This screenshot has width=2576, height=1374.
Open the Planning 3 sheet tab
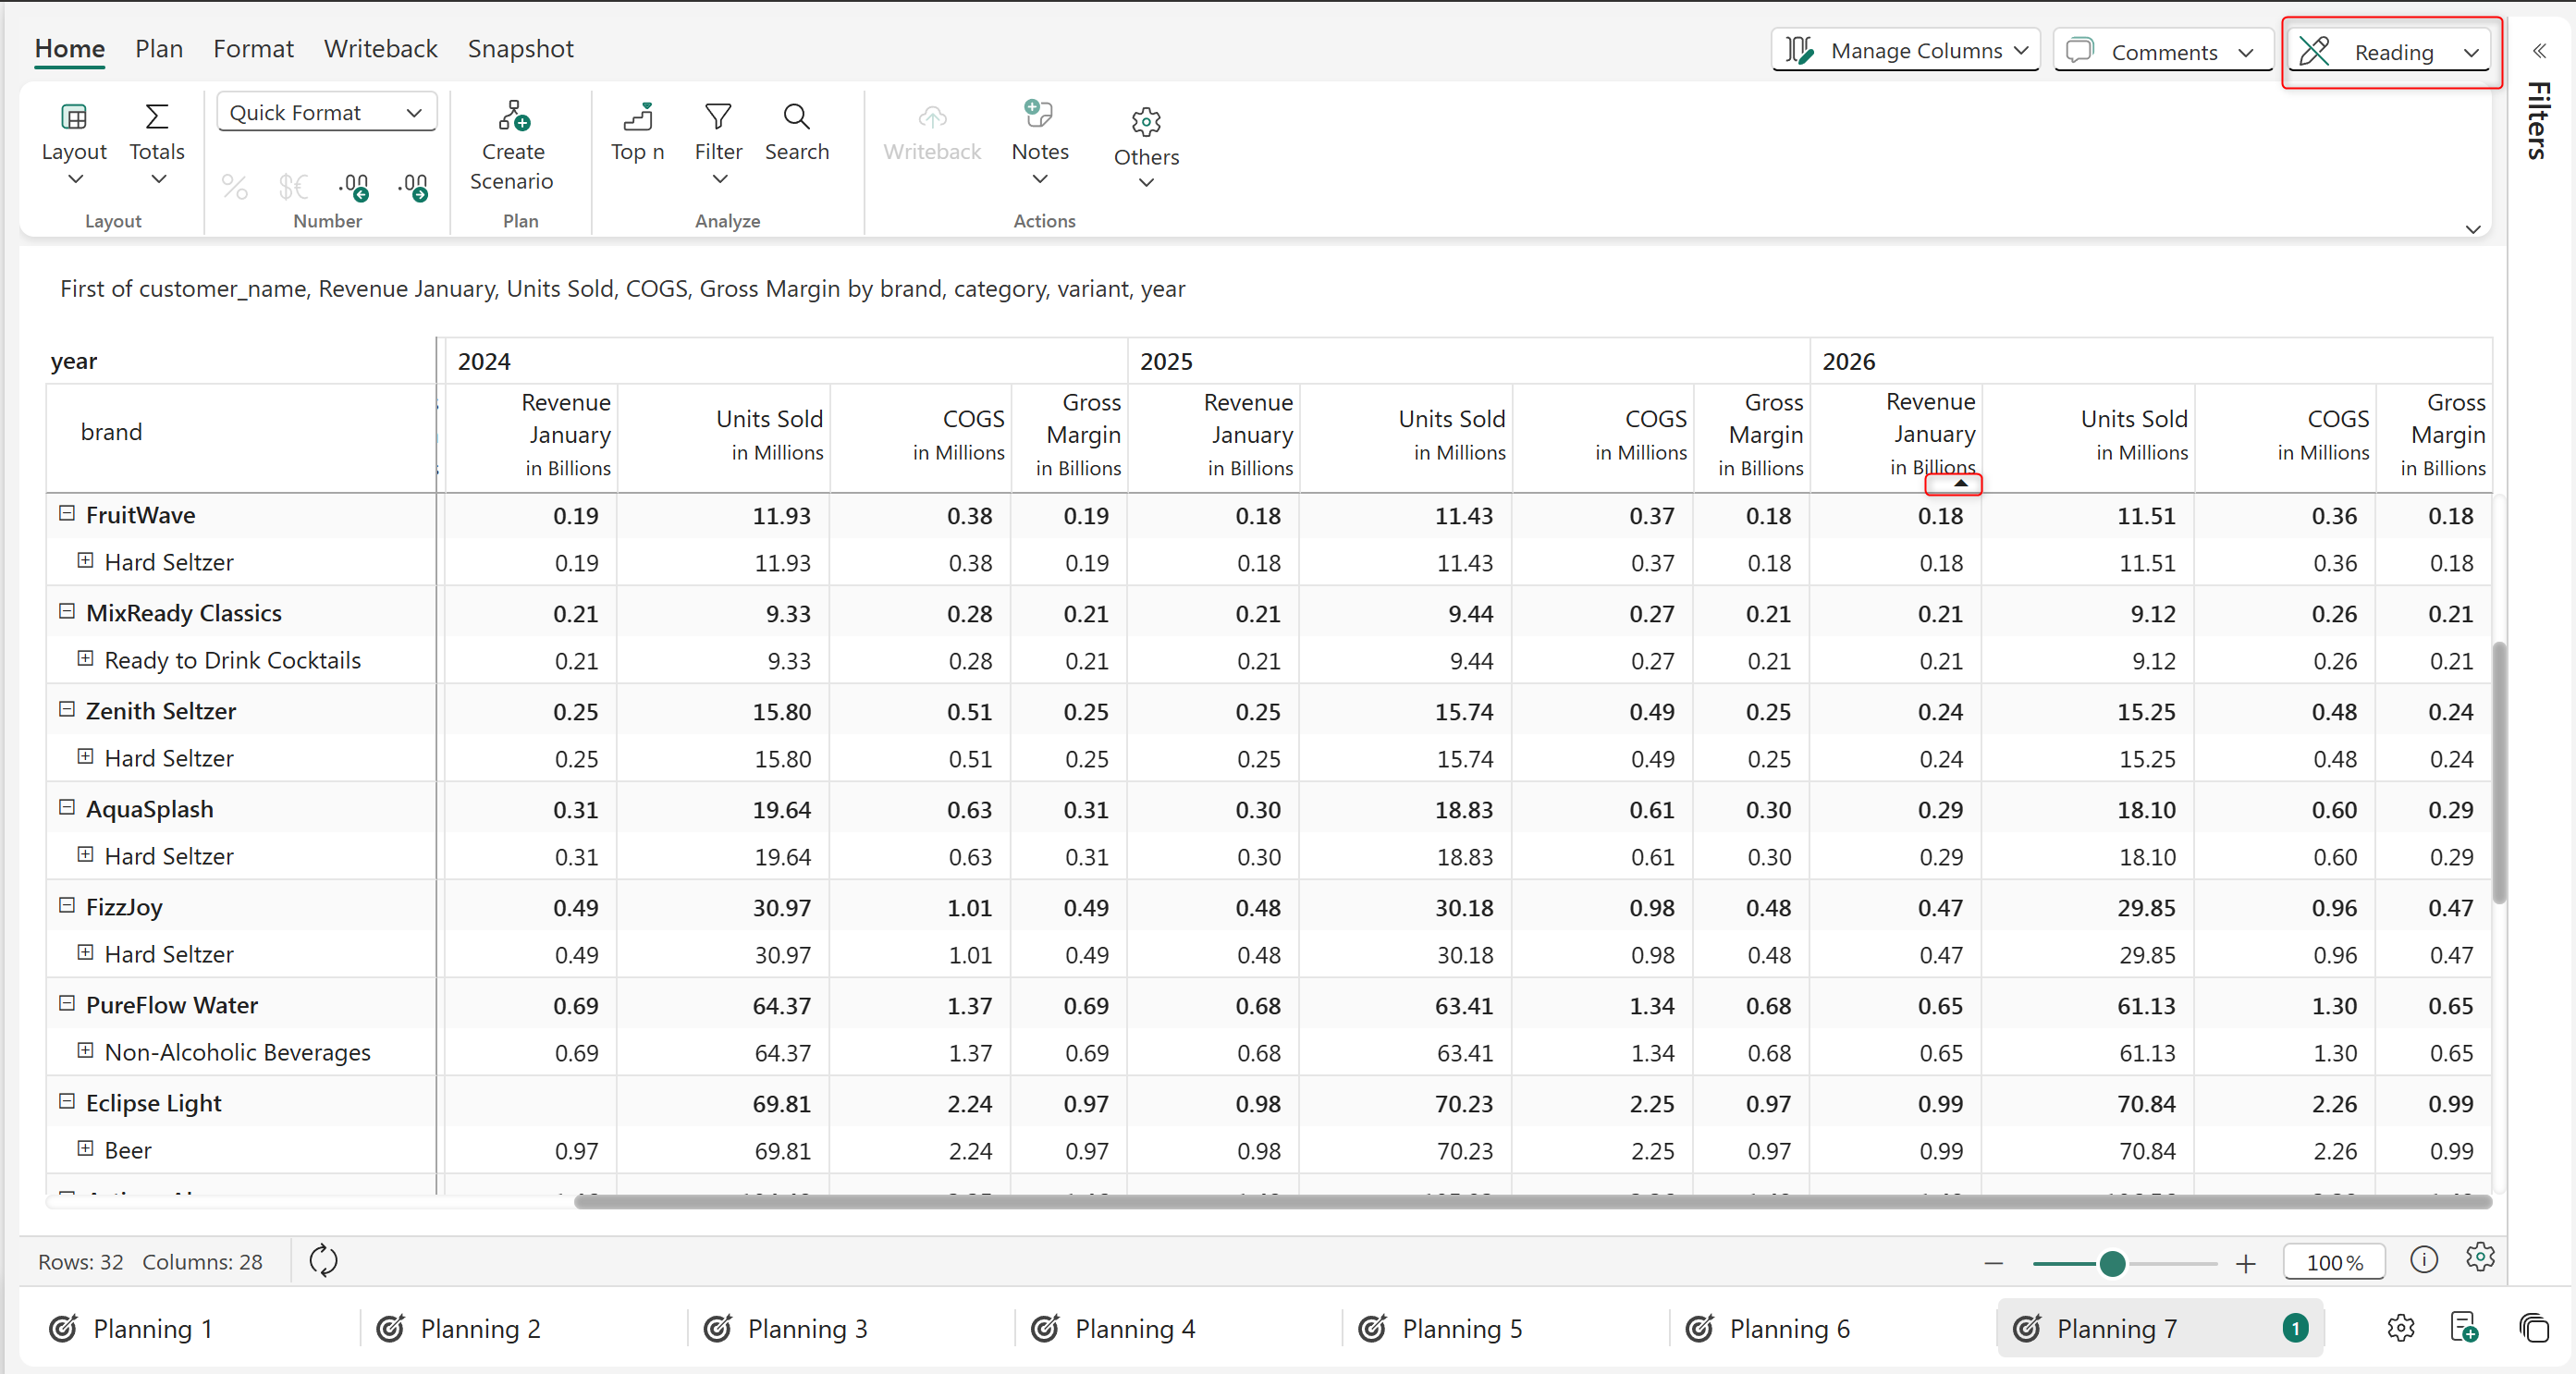point(807,1329)
